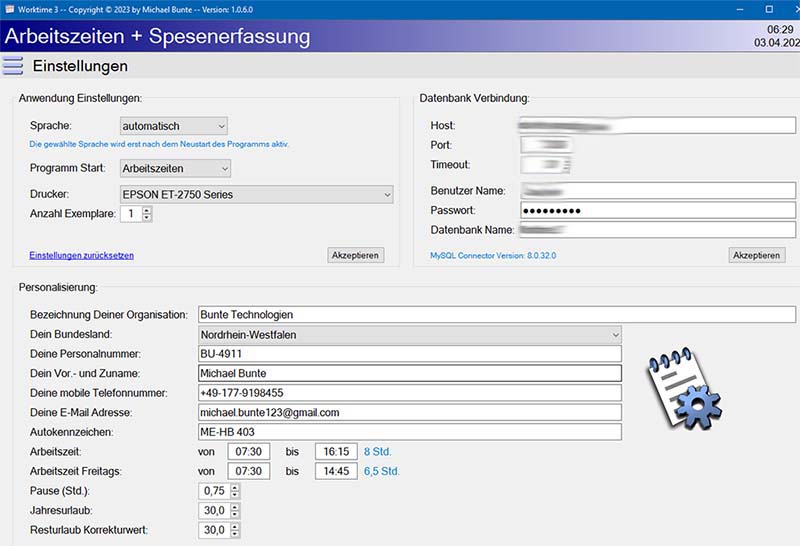800x546 pixels.
Task: Increase Anzahl Exemplare with the up arrow
Action: point(147,210)
